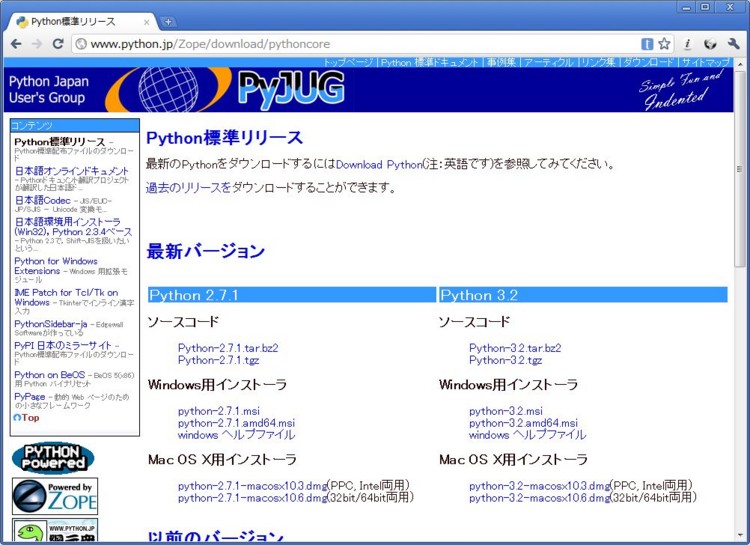Open サイトマップ in top navigation
Viewport: 750px width, 545px height.
[706, 62]
